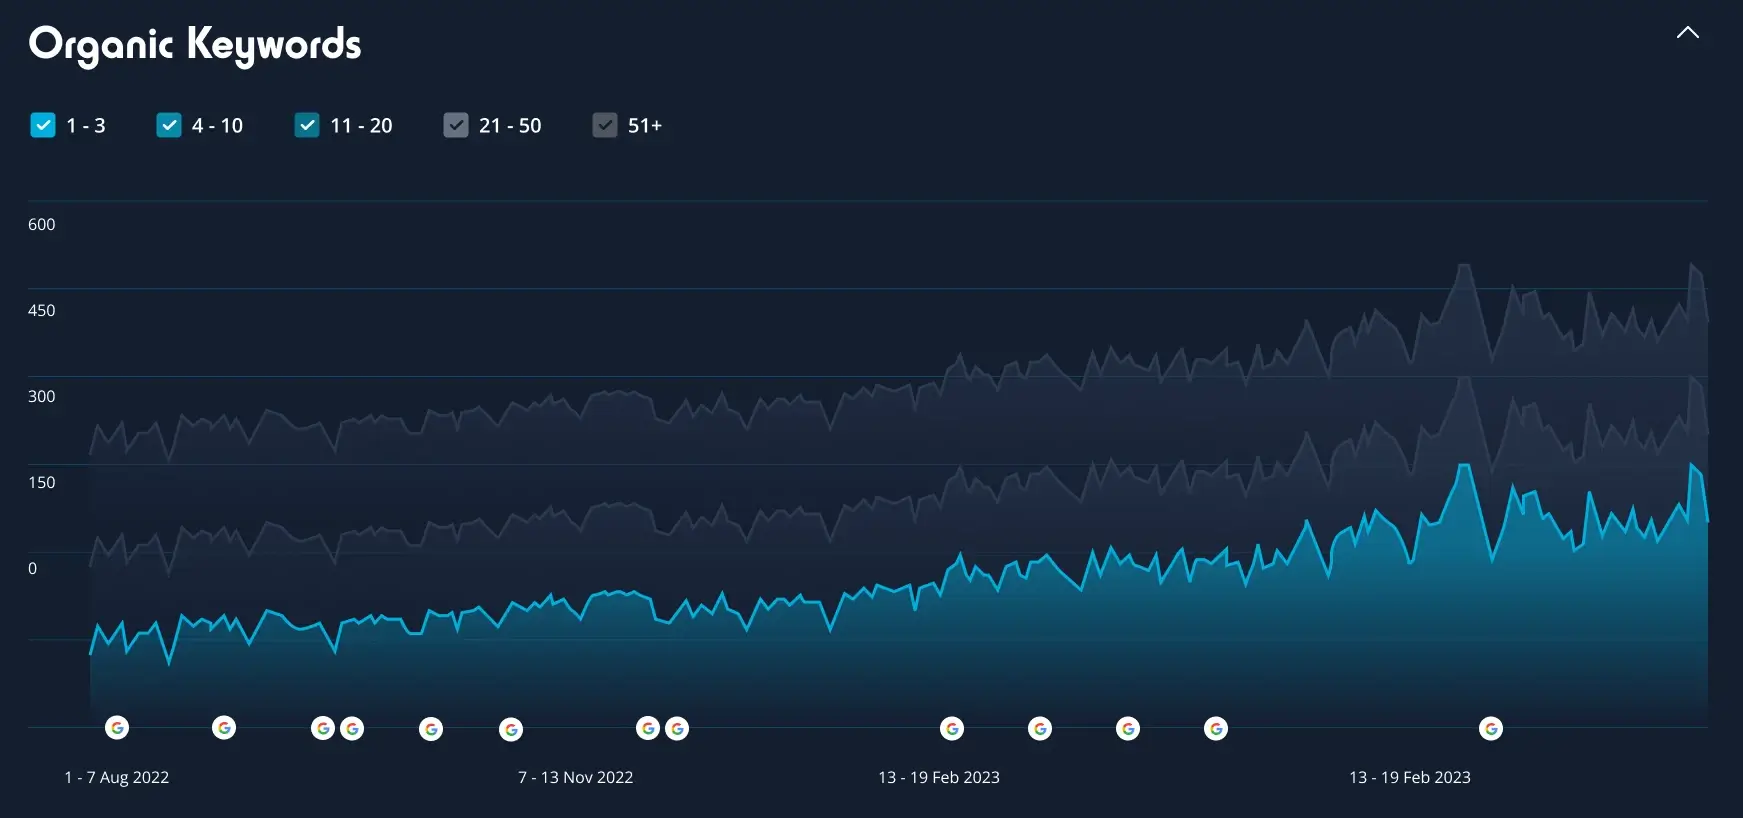Click the 7 - 13 Nov 2022 axis label
The height and width of the screenshot is (818, 1743).
coord(575,777)
